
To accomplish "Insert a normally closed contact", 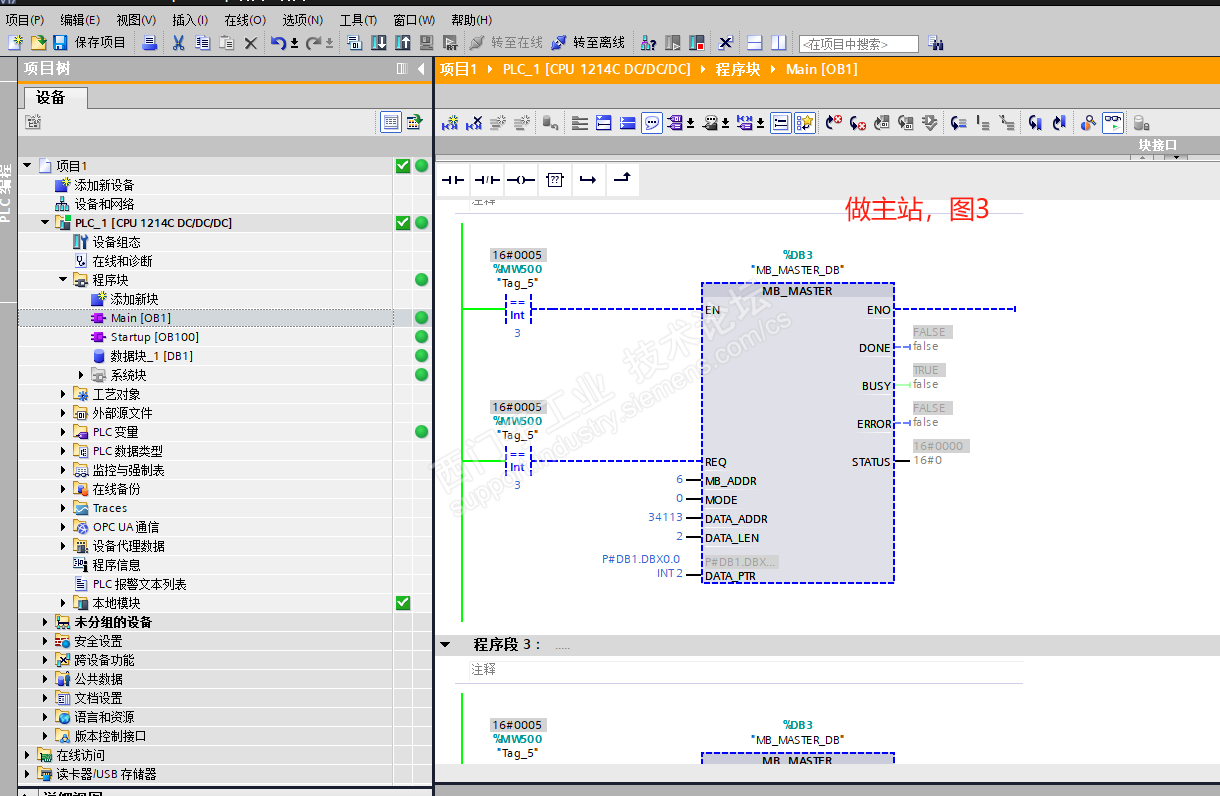I will 486,180.
